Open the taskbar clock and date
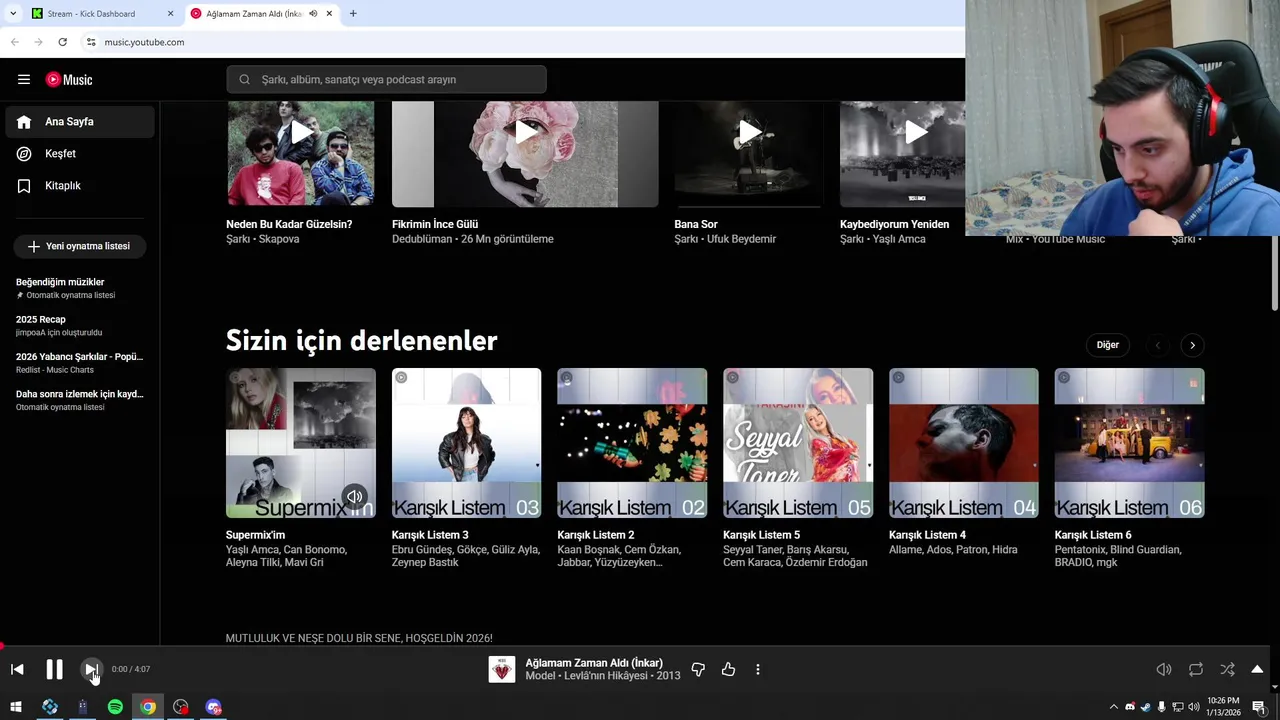This screenshot has height=720, width=1280. 1224,707
